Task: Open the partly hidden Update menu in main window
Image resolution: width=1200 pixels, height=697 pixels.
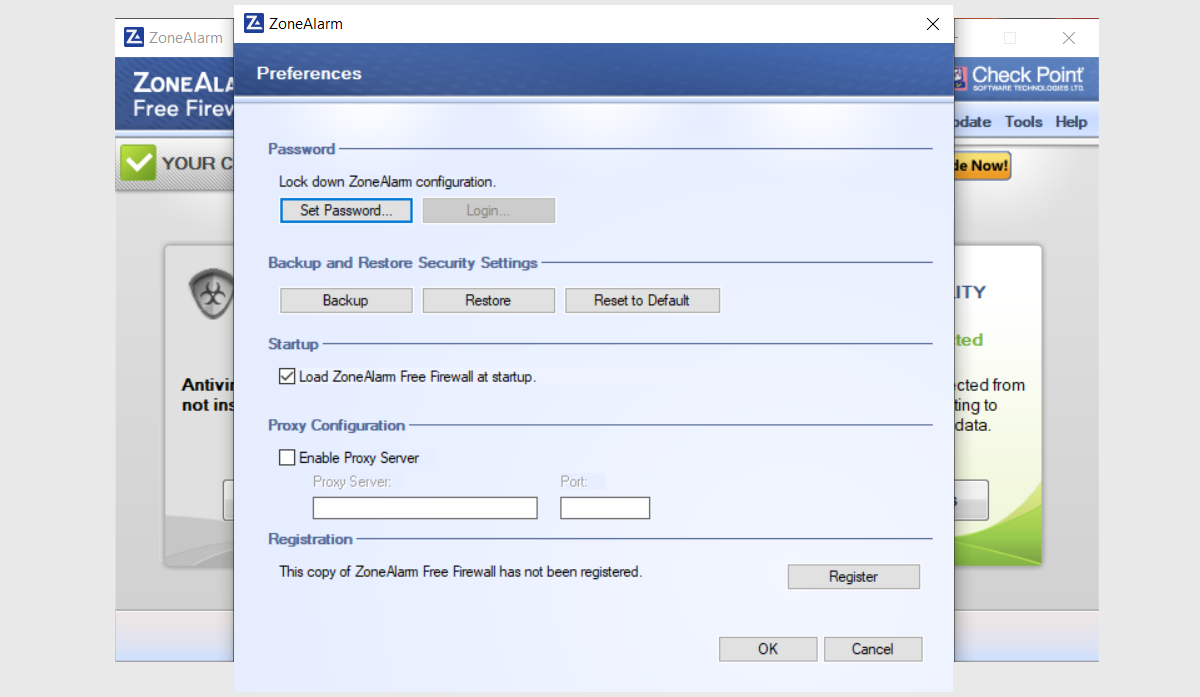Action: (972, 122)
